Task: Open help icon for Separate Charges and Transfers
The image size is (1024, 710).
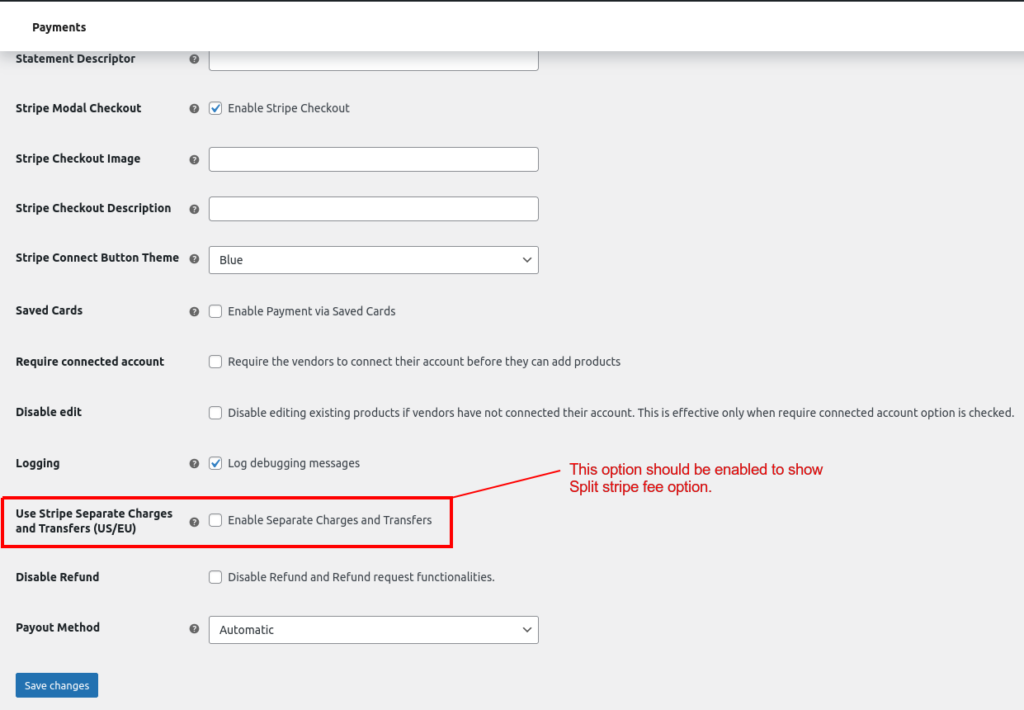Action: [194, 522]
